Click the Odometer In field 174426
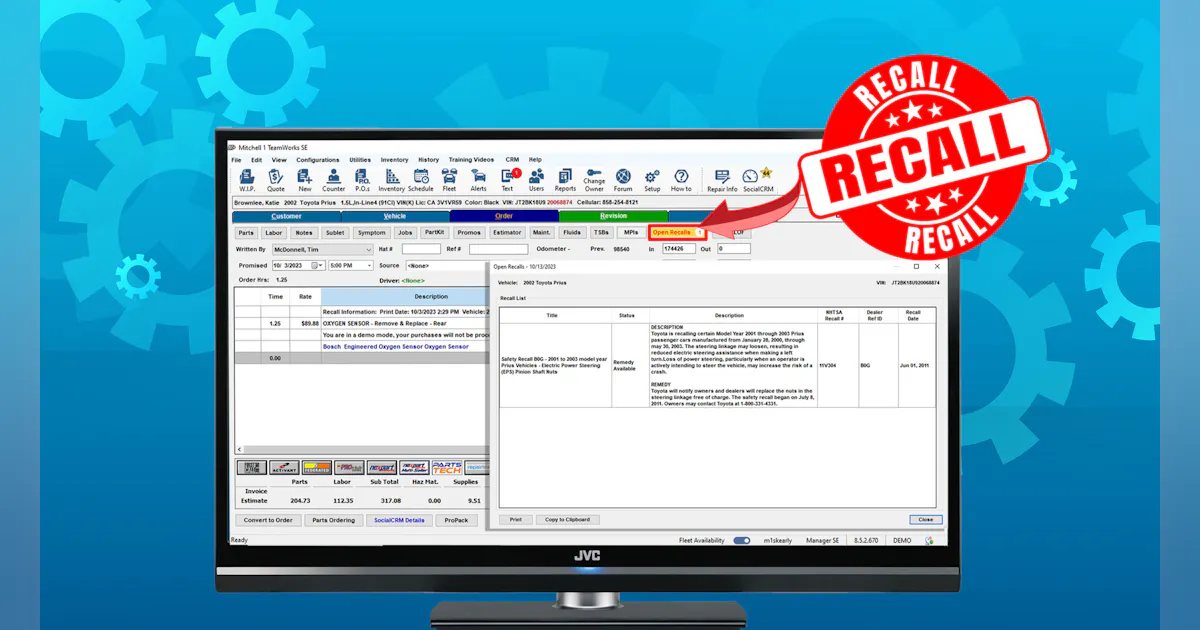 point(678,249)
